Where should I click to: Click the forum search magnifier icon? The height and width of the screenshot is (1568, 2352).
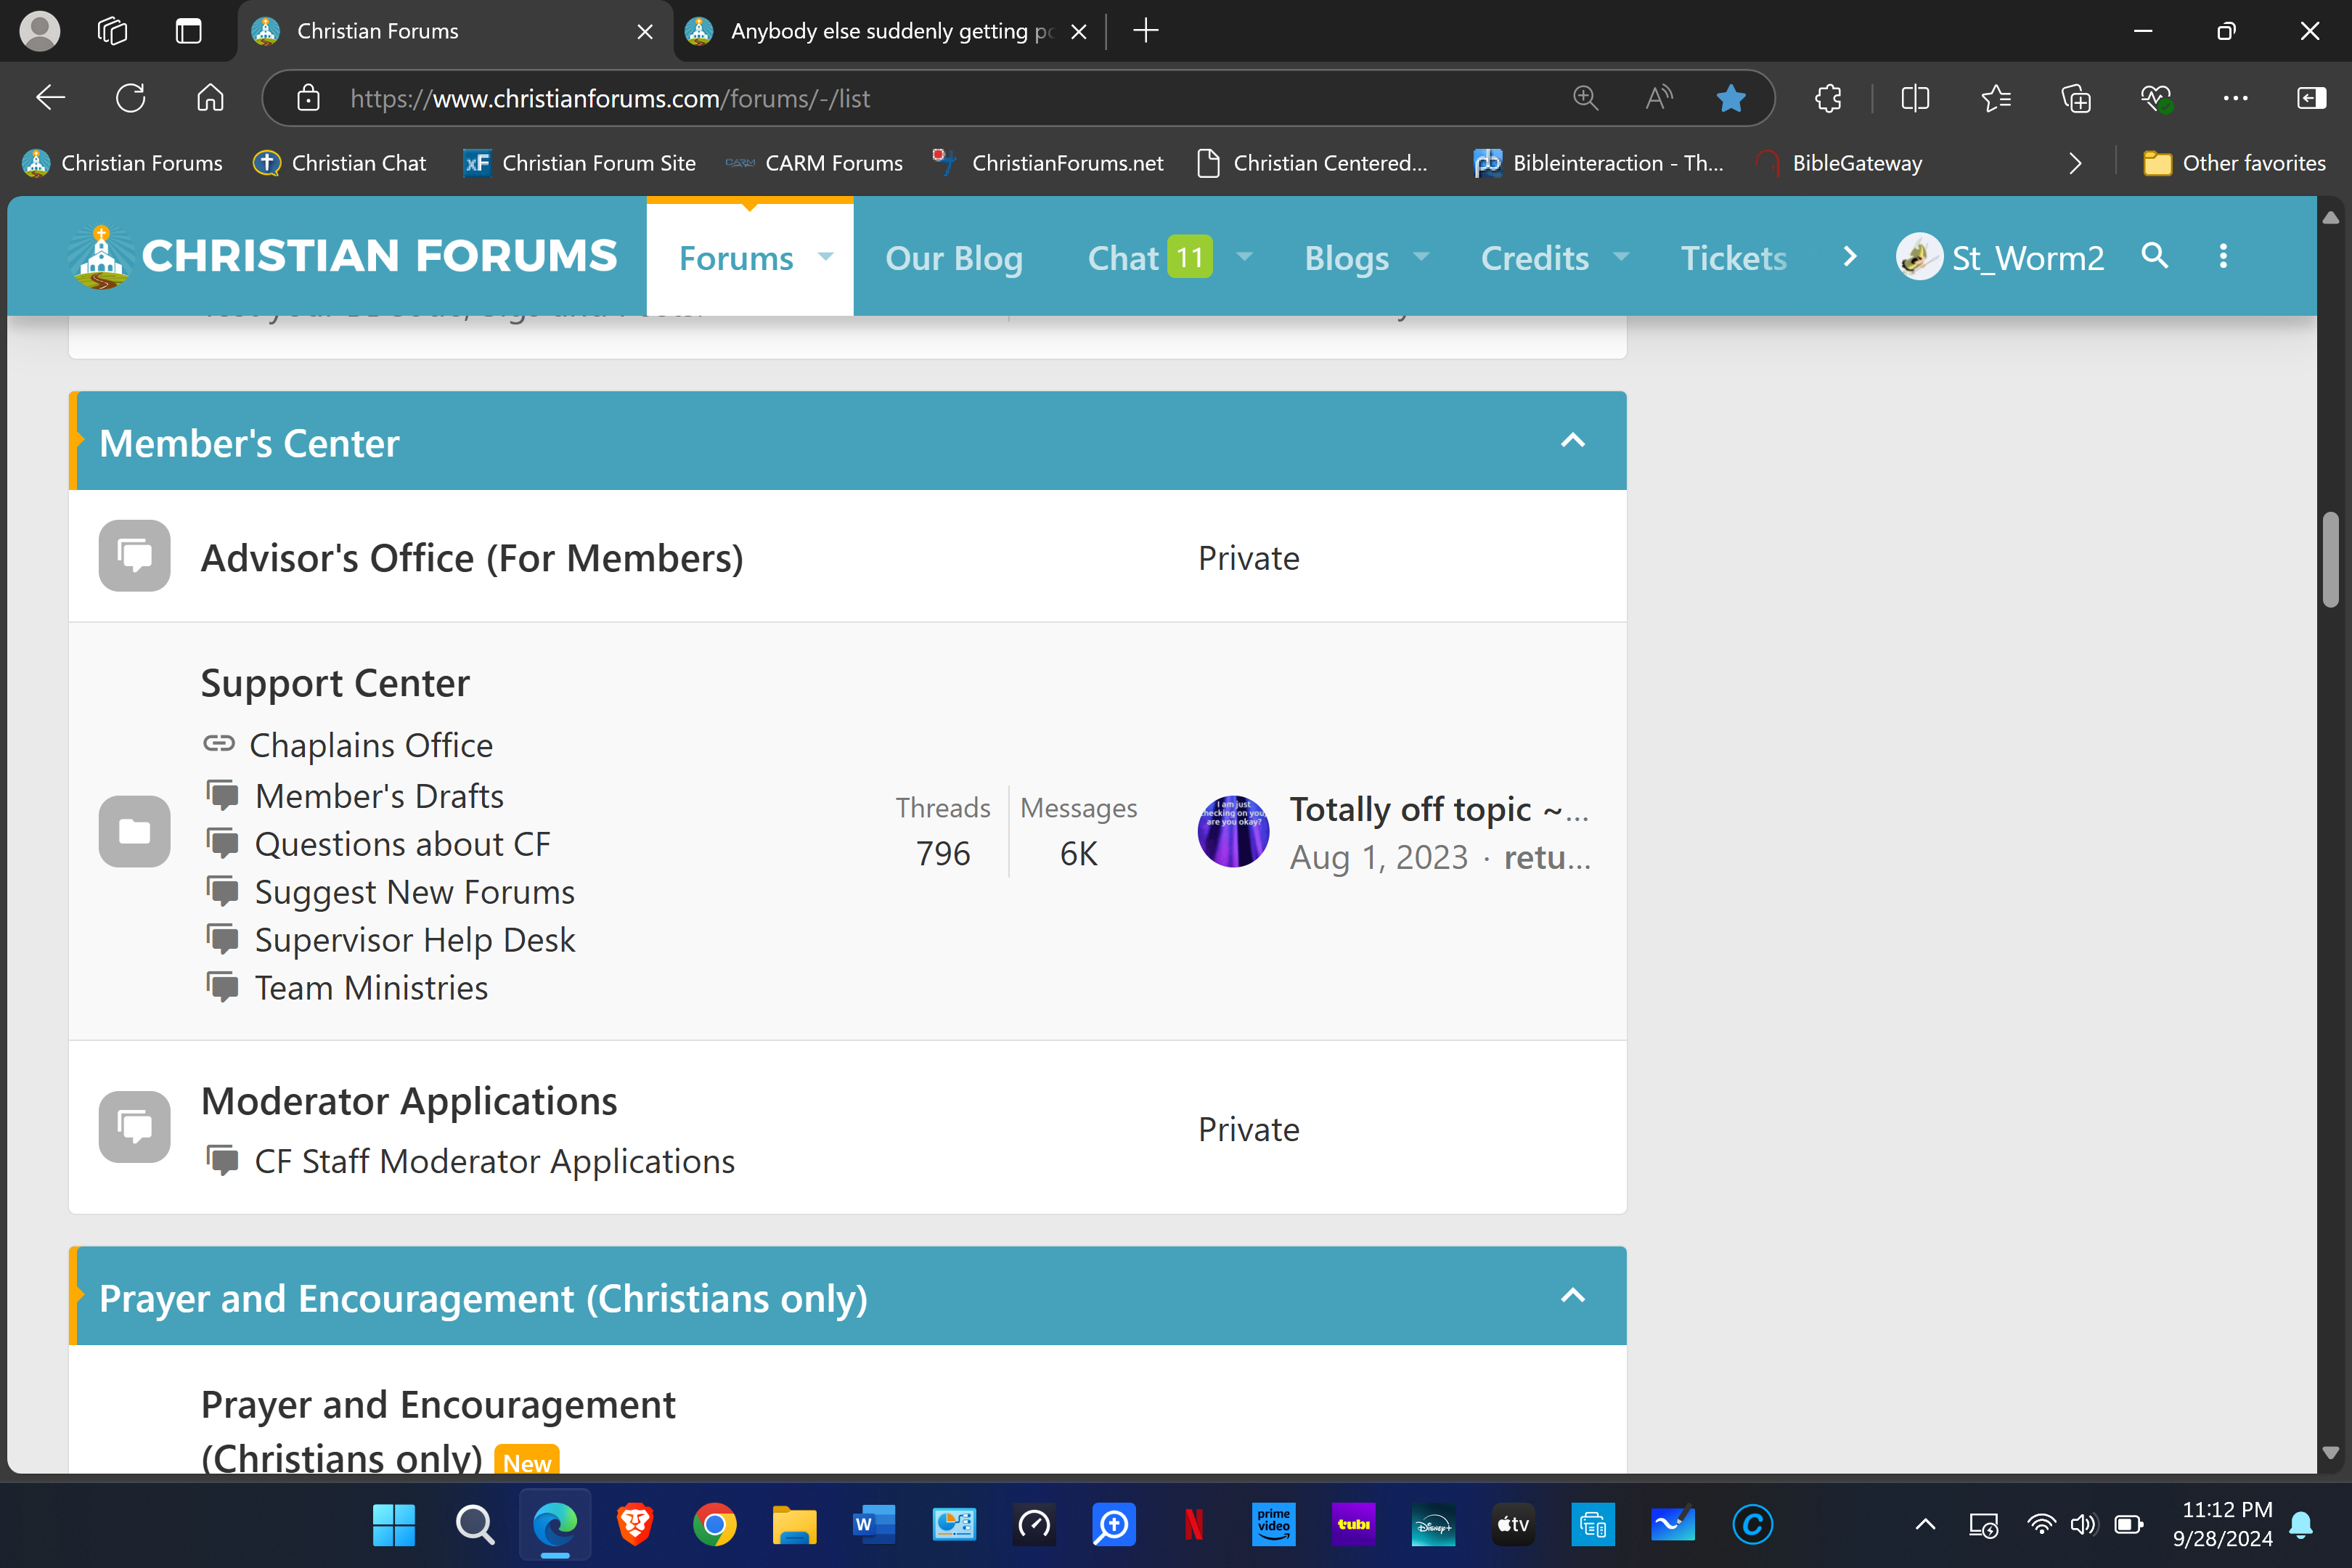click(2154, 256)
